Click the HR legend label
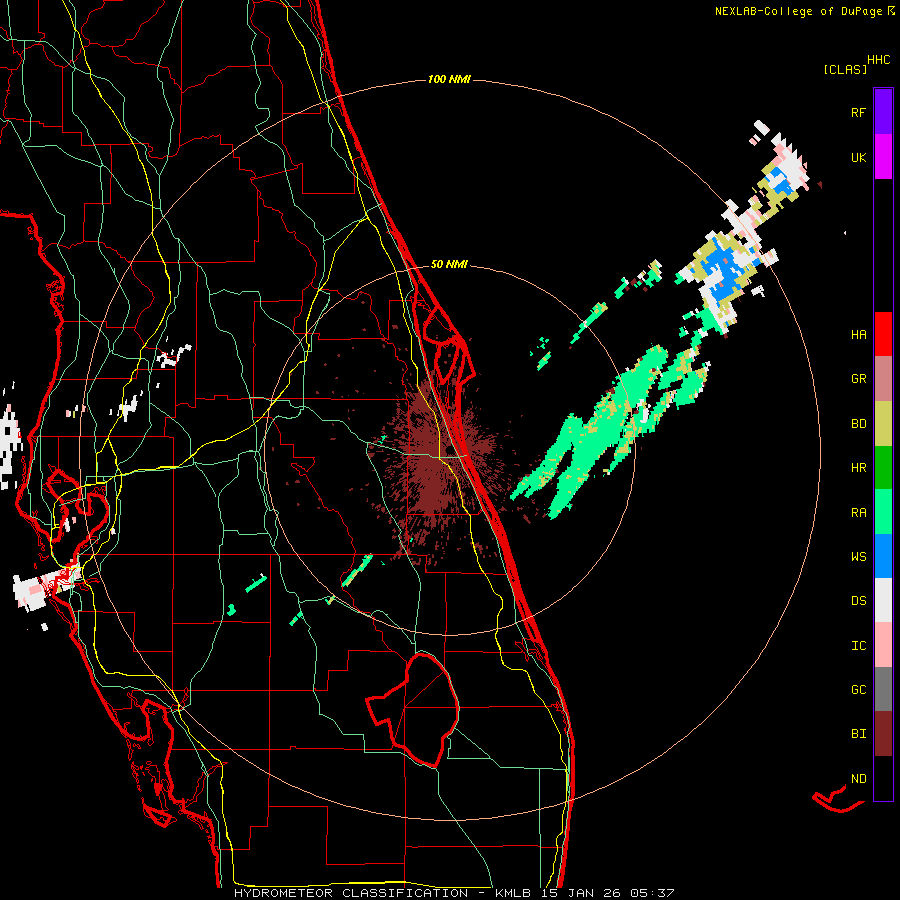 point(858,468)
